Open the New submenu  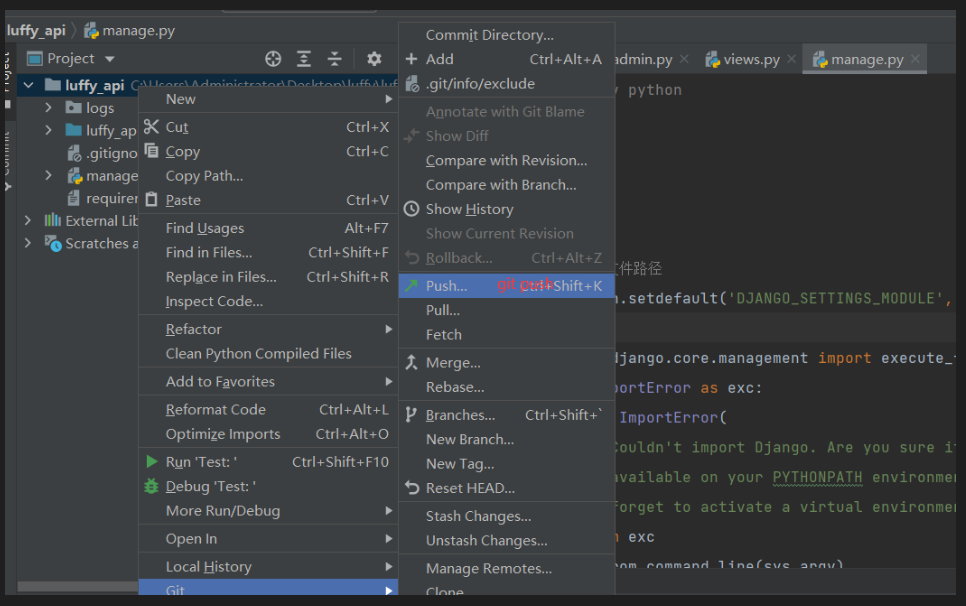tap(269, 99)
